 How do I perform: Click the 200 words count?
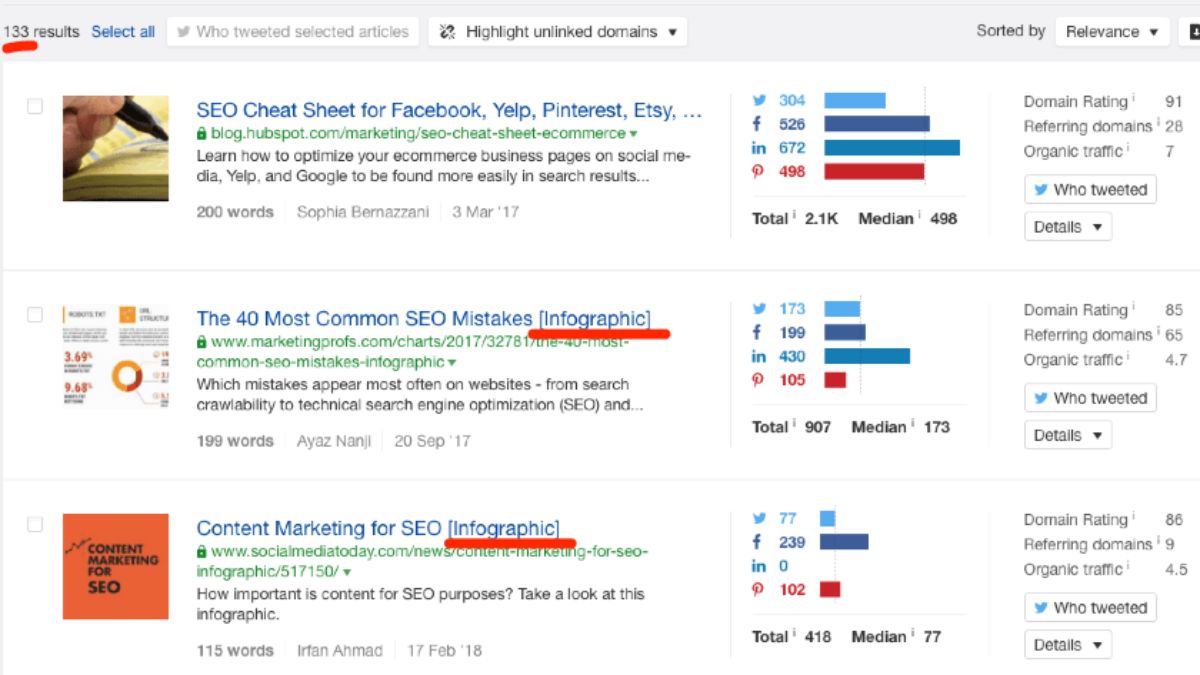(235, 212)
